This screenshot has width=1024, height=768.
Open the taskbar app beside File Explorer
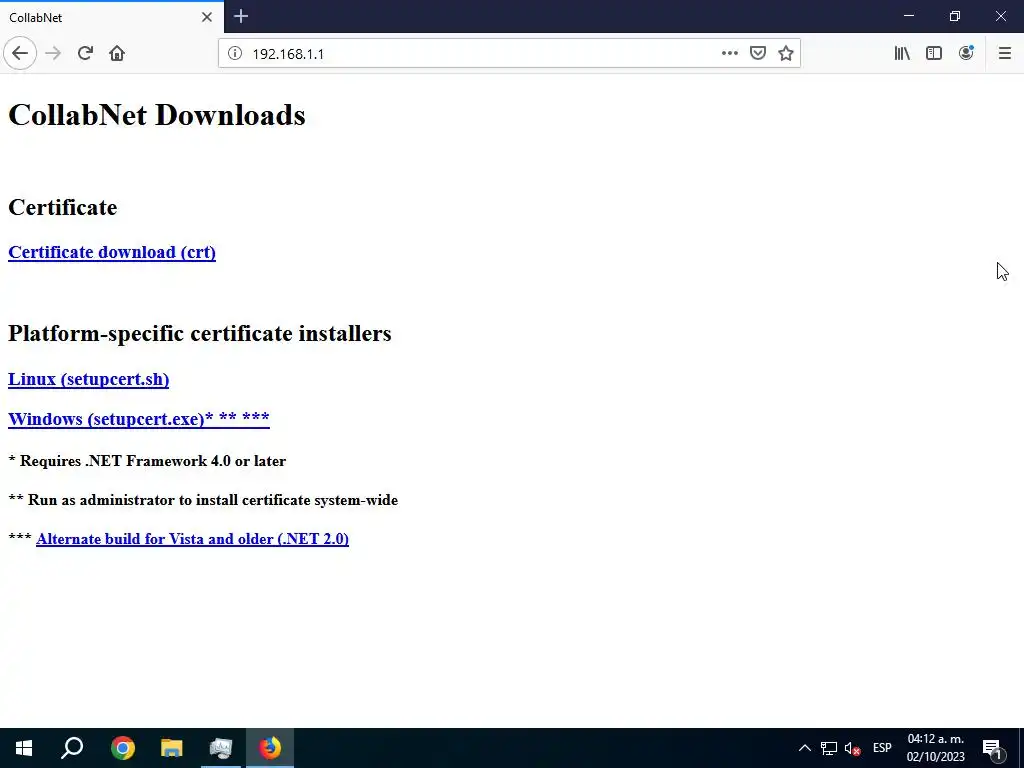click(221, 748)
